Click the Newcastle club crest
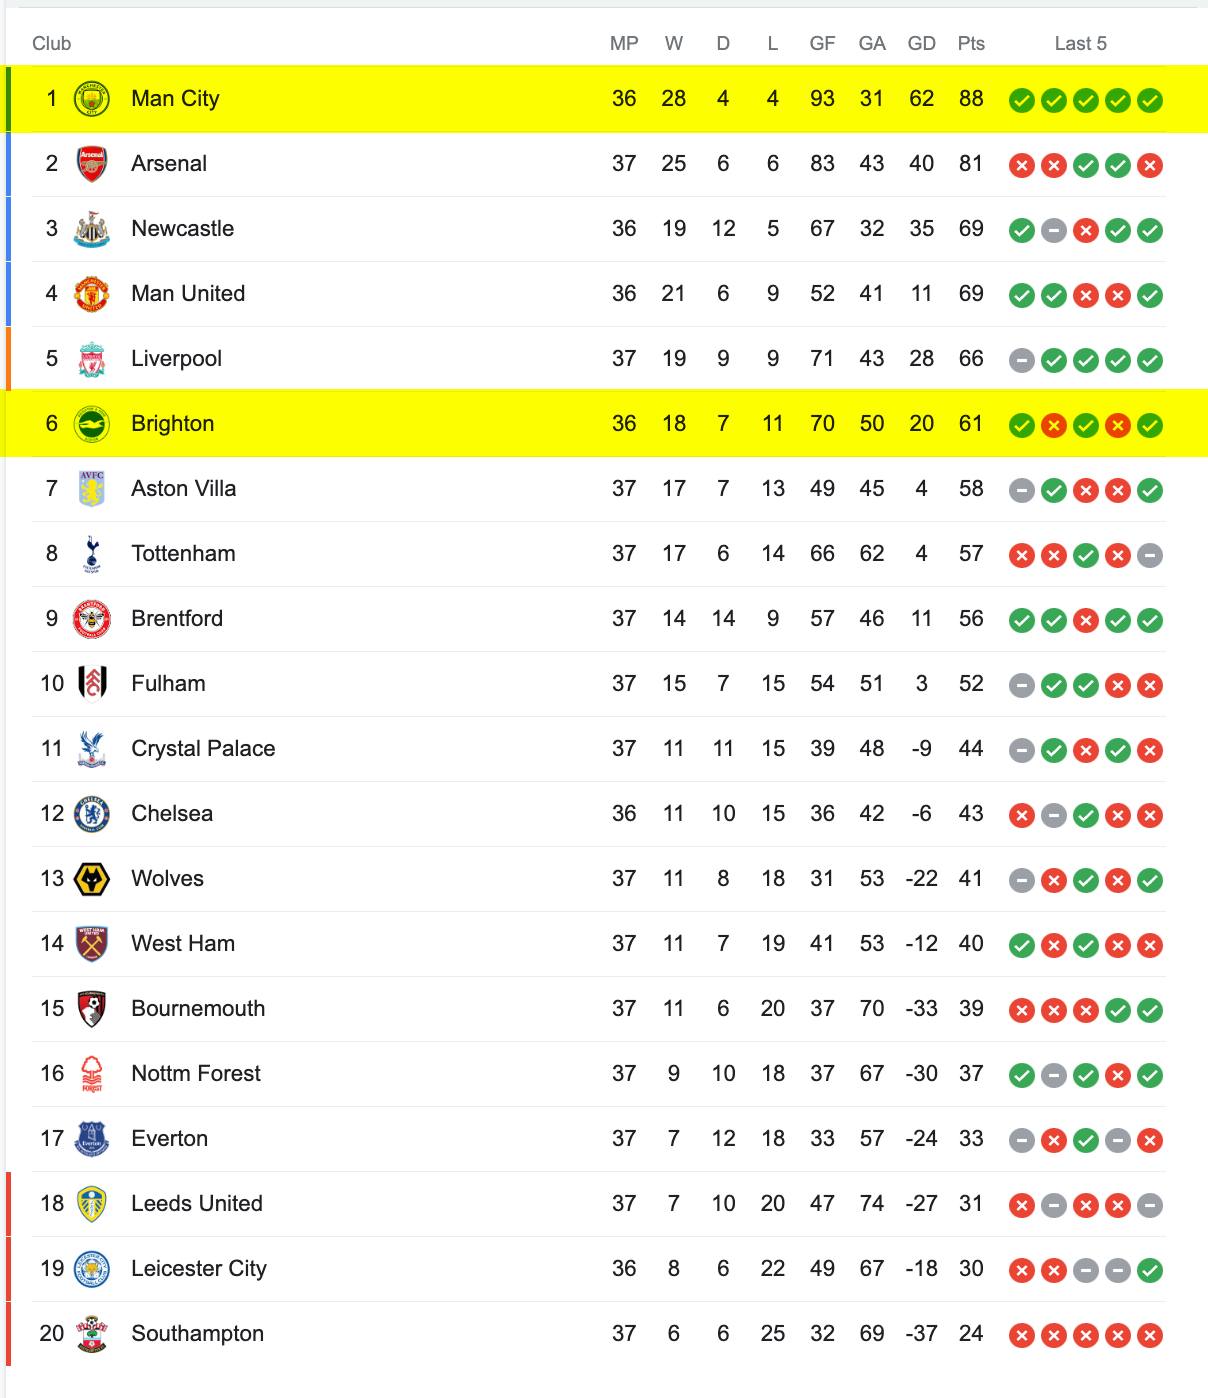This screenshot has width=1208, height=1398. click(x=92, y=229)
